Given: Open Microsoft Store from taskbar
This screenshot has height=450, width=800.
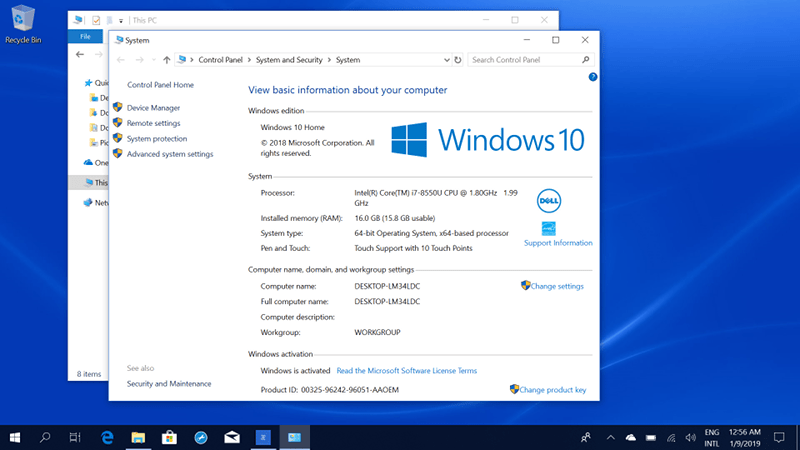Looking at the screenshot, I should click(x=169, y=437).
